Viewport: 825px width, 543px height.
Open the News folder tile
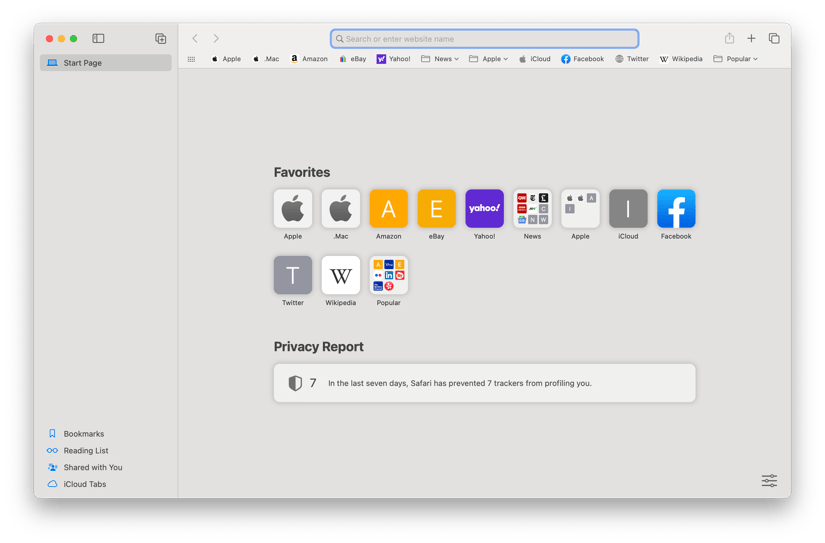coord(532,209)
